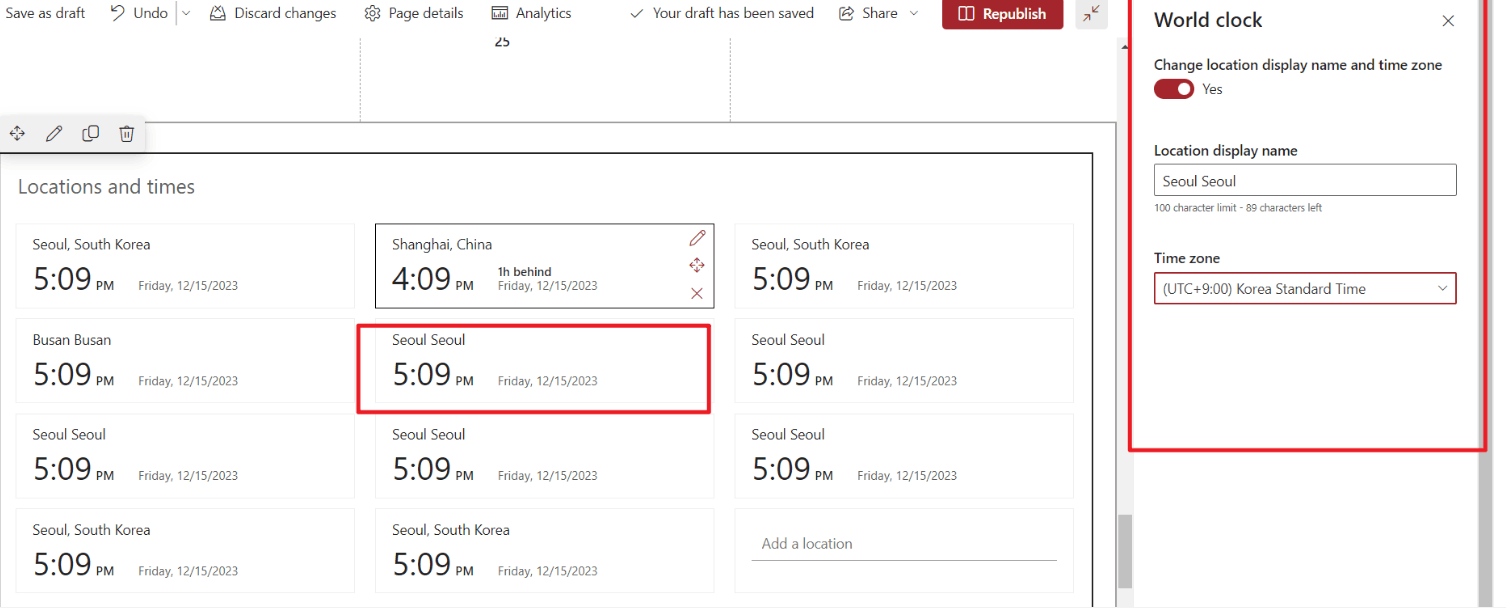Click the edit web part pencil icon
The width and height of the screenshot is (1506, 608).
54,133
